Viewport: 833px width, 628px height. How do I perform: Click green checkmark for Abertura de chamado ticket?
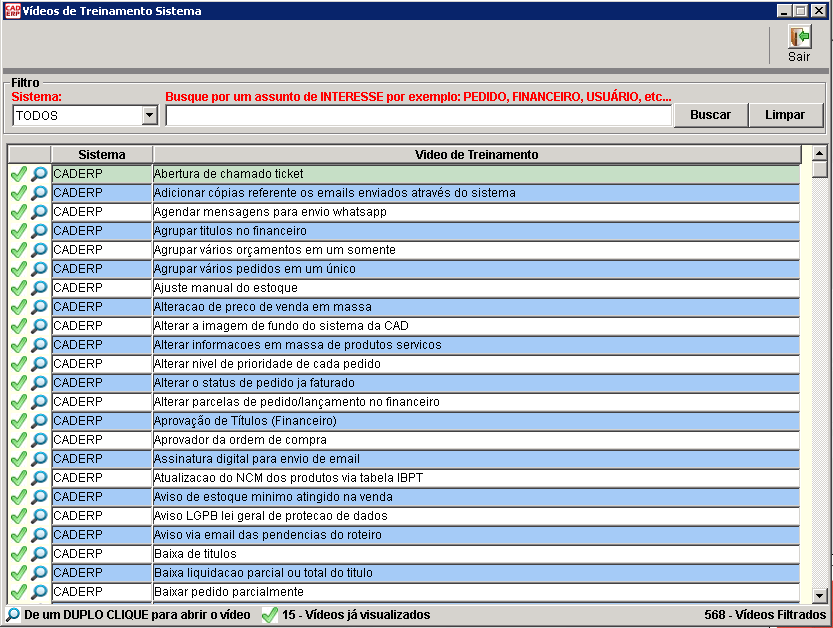pos(19,174)
